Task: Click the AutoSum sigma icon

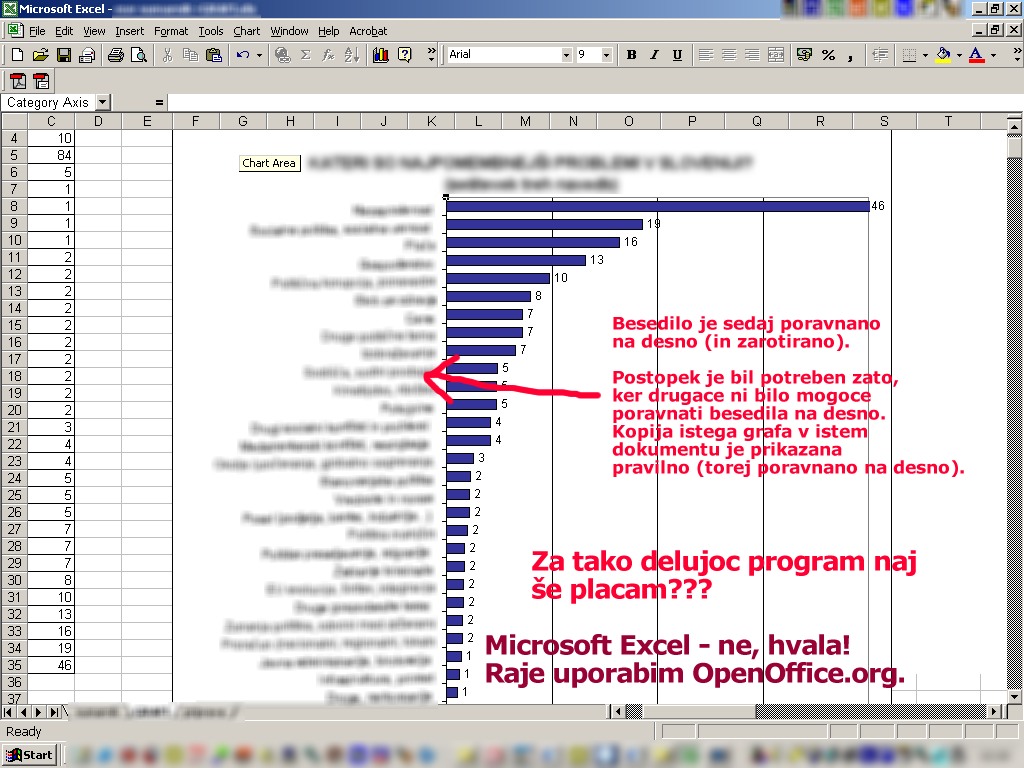Action: pos(305,55)
